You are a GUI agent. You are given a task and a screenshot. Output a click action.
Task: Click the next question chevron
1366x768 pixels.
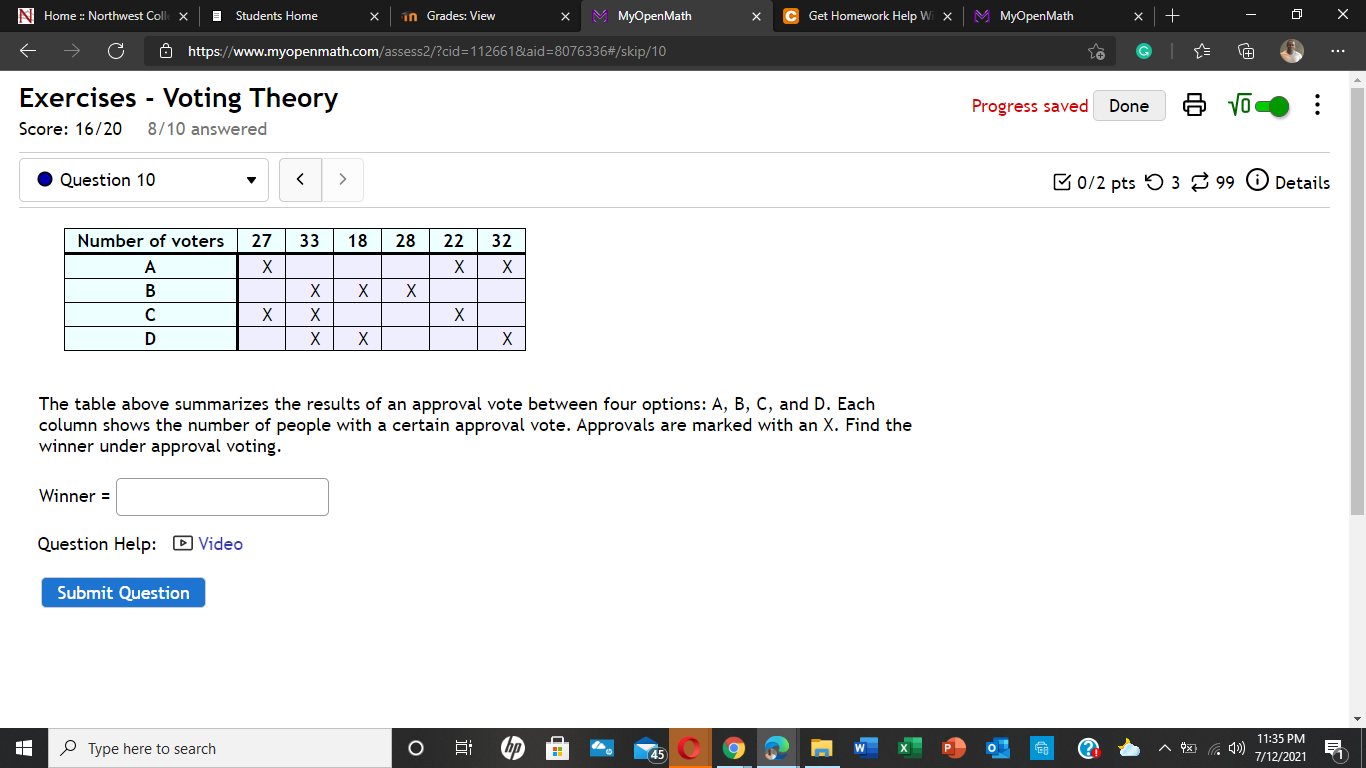[x=341, y=179]
